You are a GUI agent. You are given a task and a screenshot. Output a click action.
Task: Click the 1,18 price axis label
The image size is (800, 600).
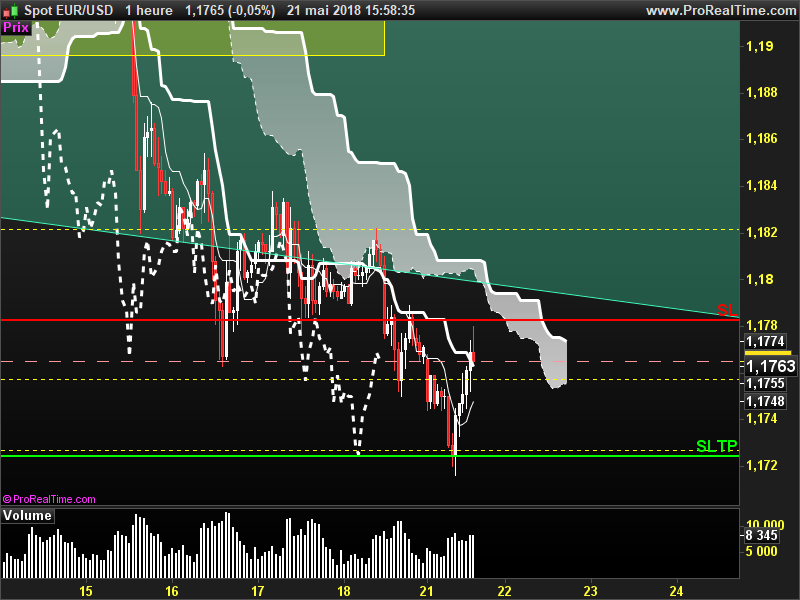point(760,279)
